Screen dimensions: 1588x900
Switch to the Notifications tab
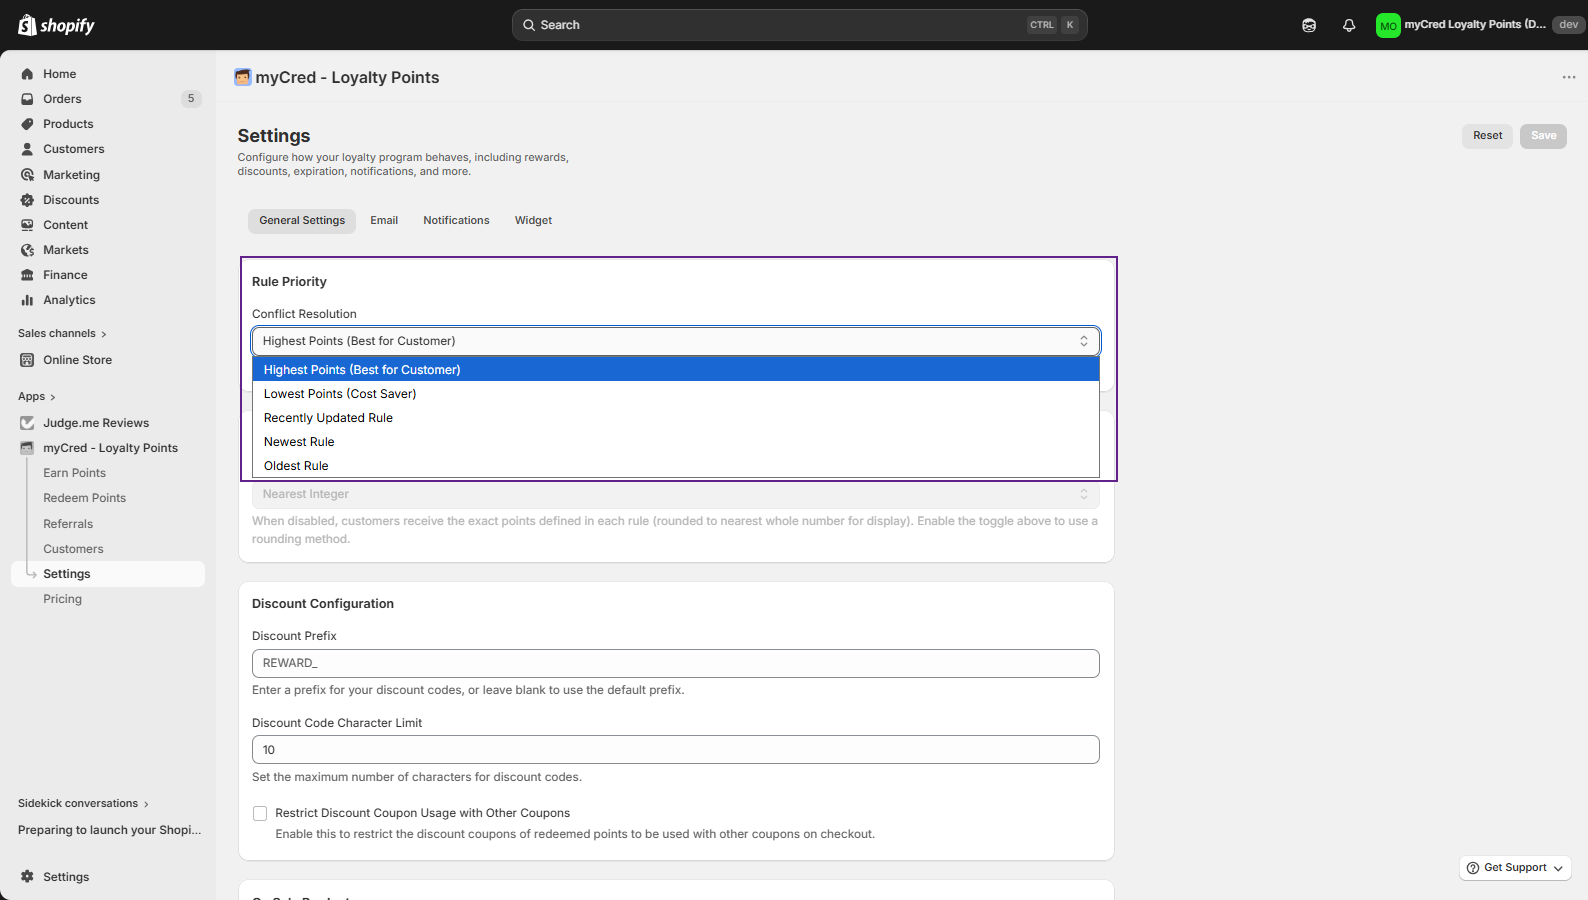point(456,221)
